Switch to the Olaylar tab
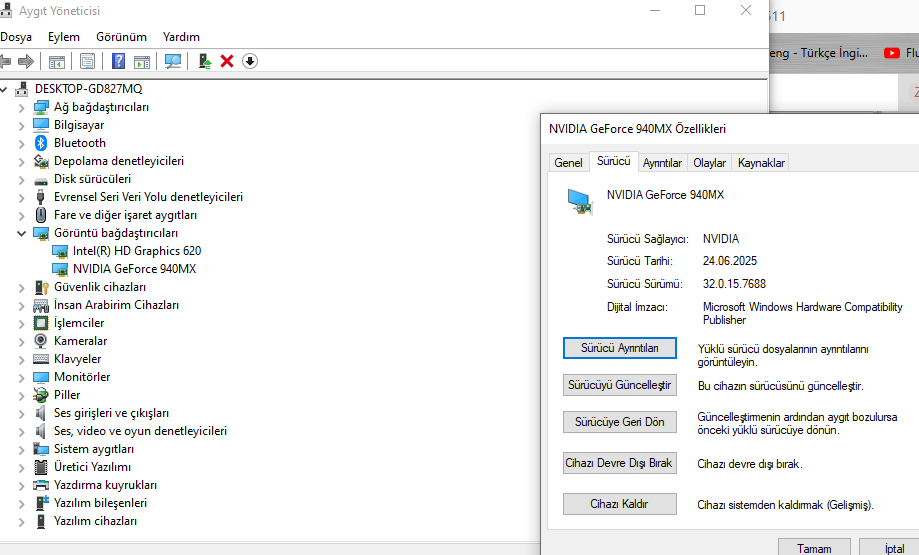 click(x=710, y=163)
